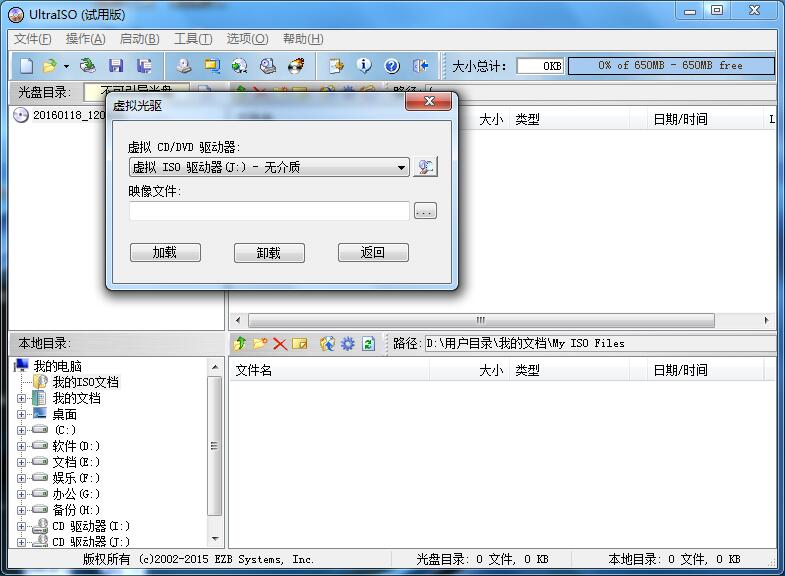Click the horizontal scrollbar thumb in disc pane
785x576 pixels.
pos(481,320)
